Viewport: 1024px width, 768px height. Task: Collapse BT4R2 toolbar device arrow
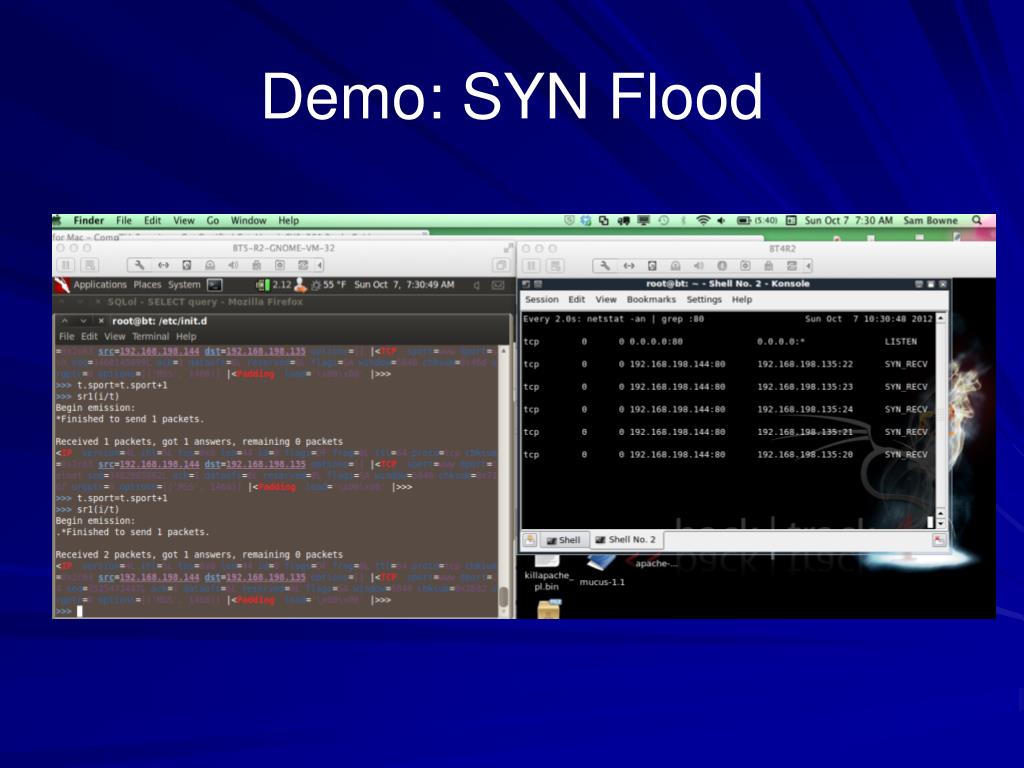coord(809,266)
